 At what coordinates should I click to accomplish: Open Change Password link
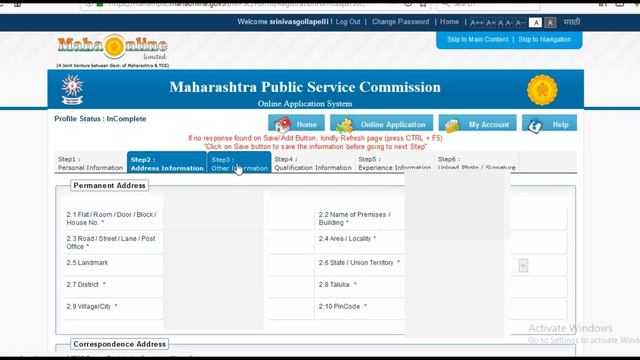click(x=400, y=22)
